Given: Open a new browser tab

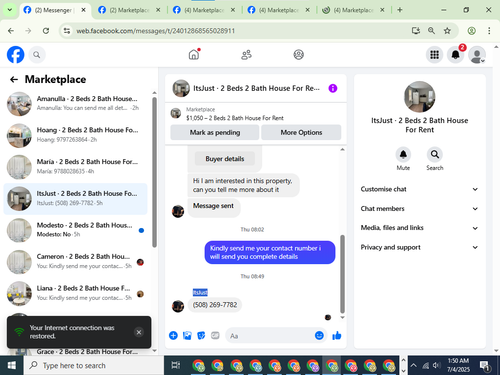Looking at the screenshot, I should tap(400, 10).
